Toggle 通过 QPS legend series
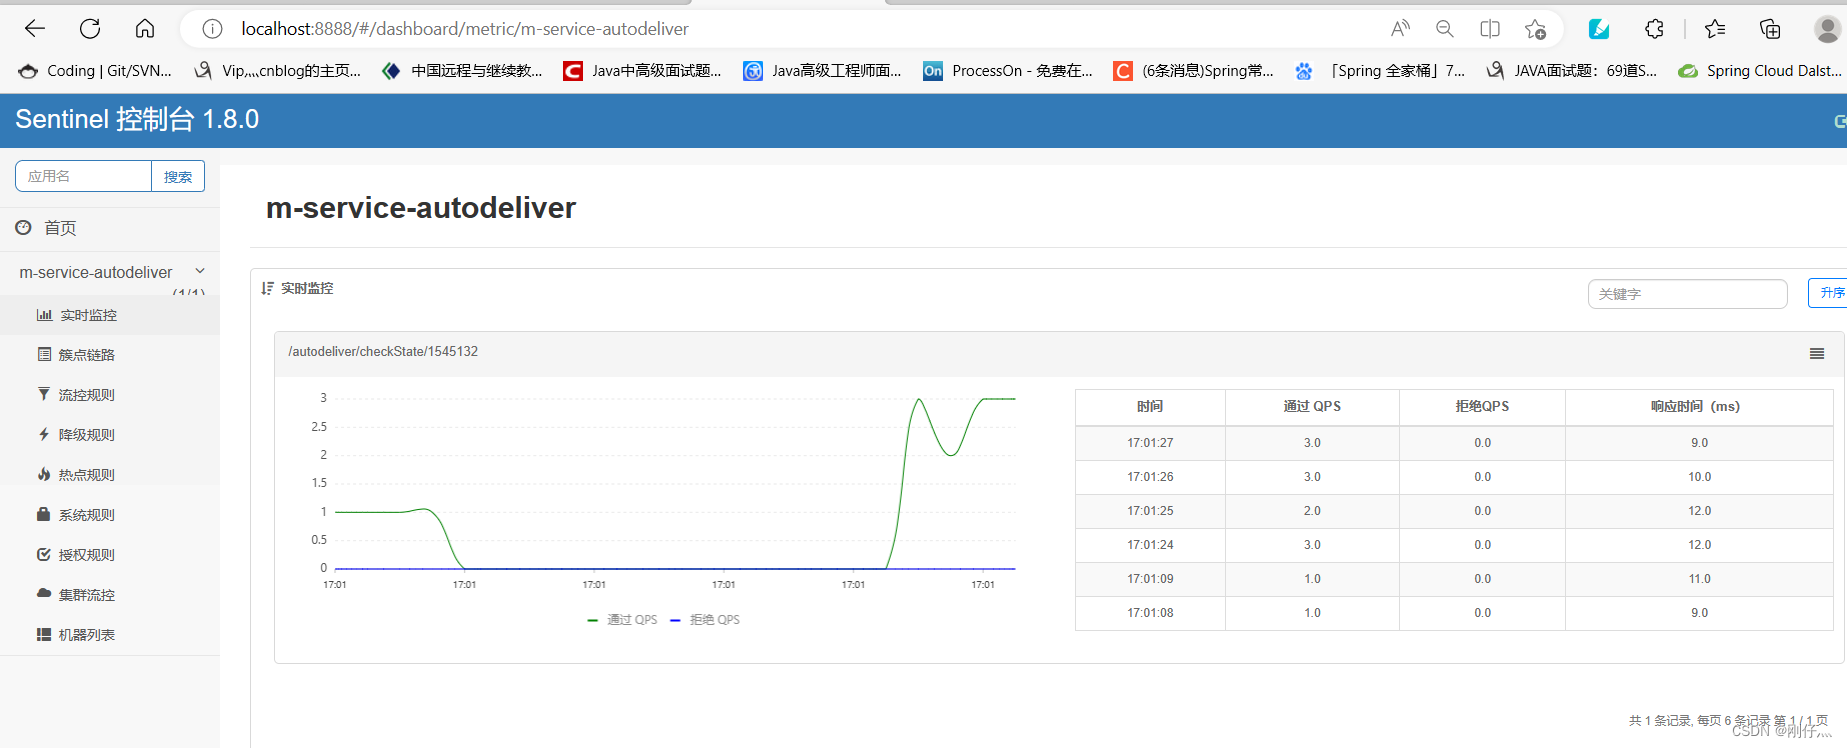Screen dimensions: 1847x748 622,620
